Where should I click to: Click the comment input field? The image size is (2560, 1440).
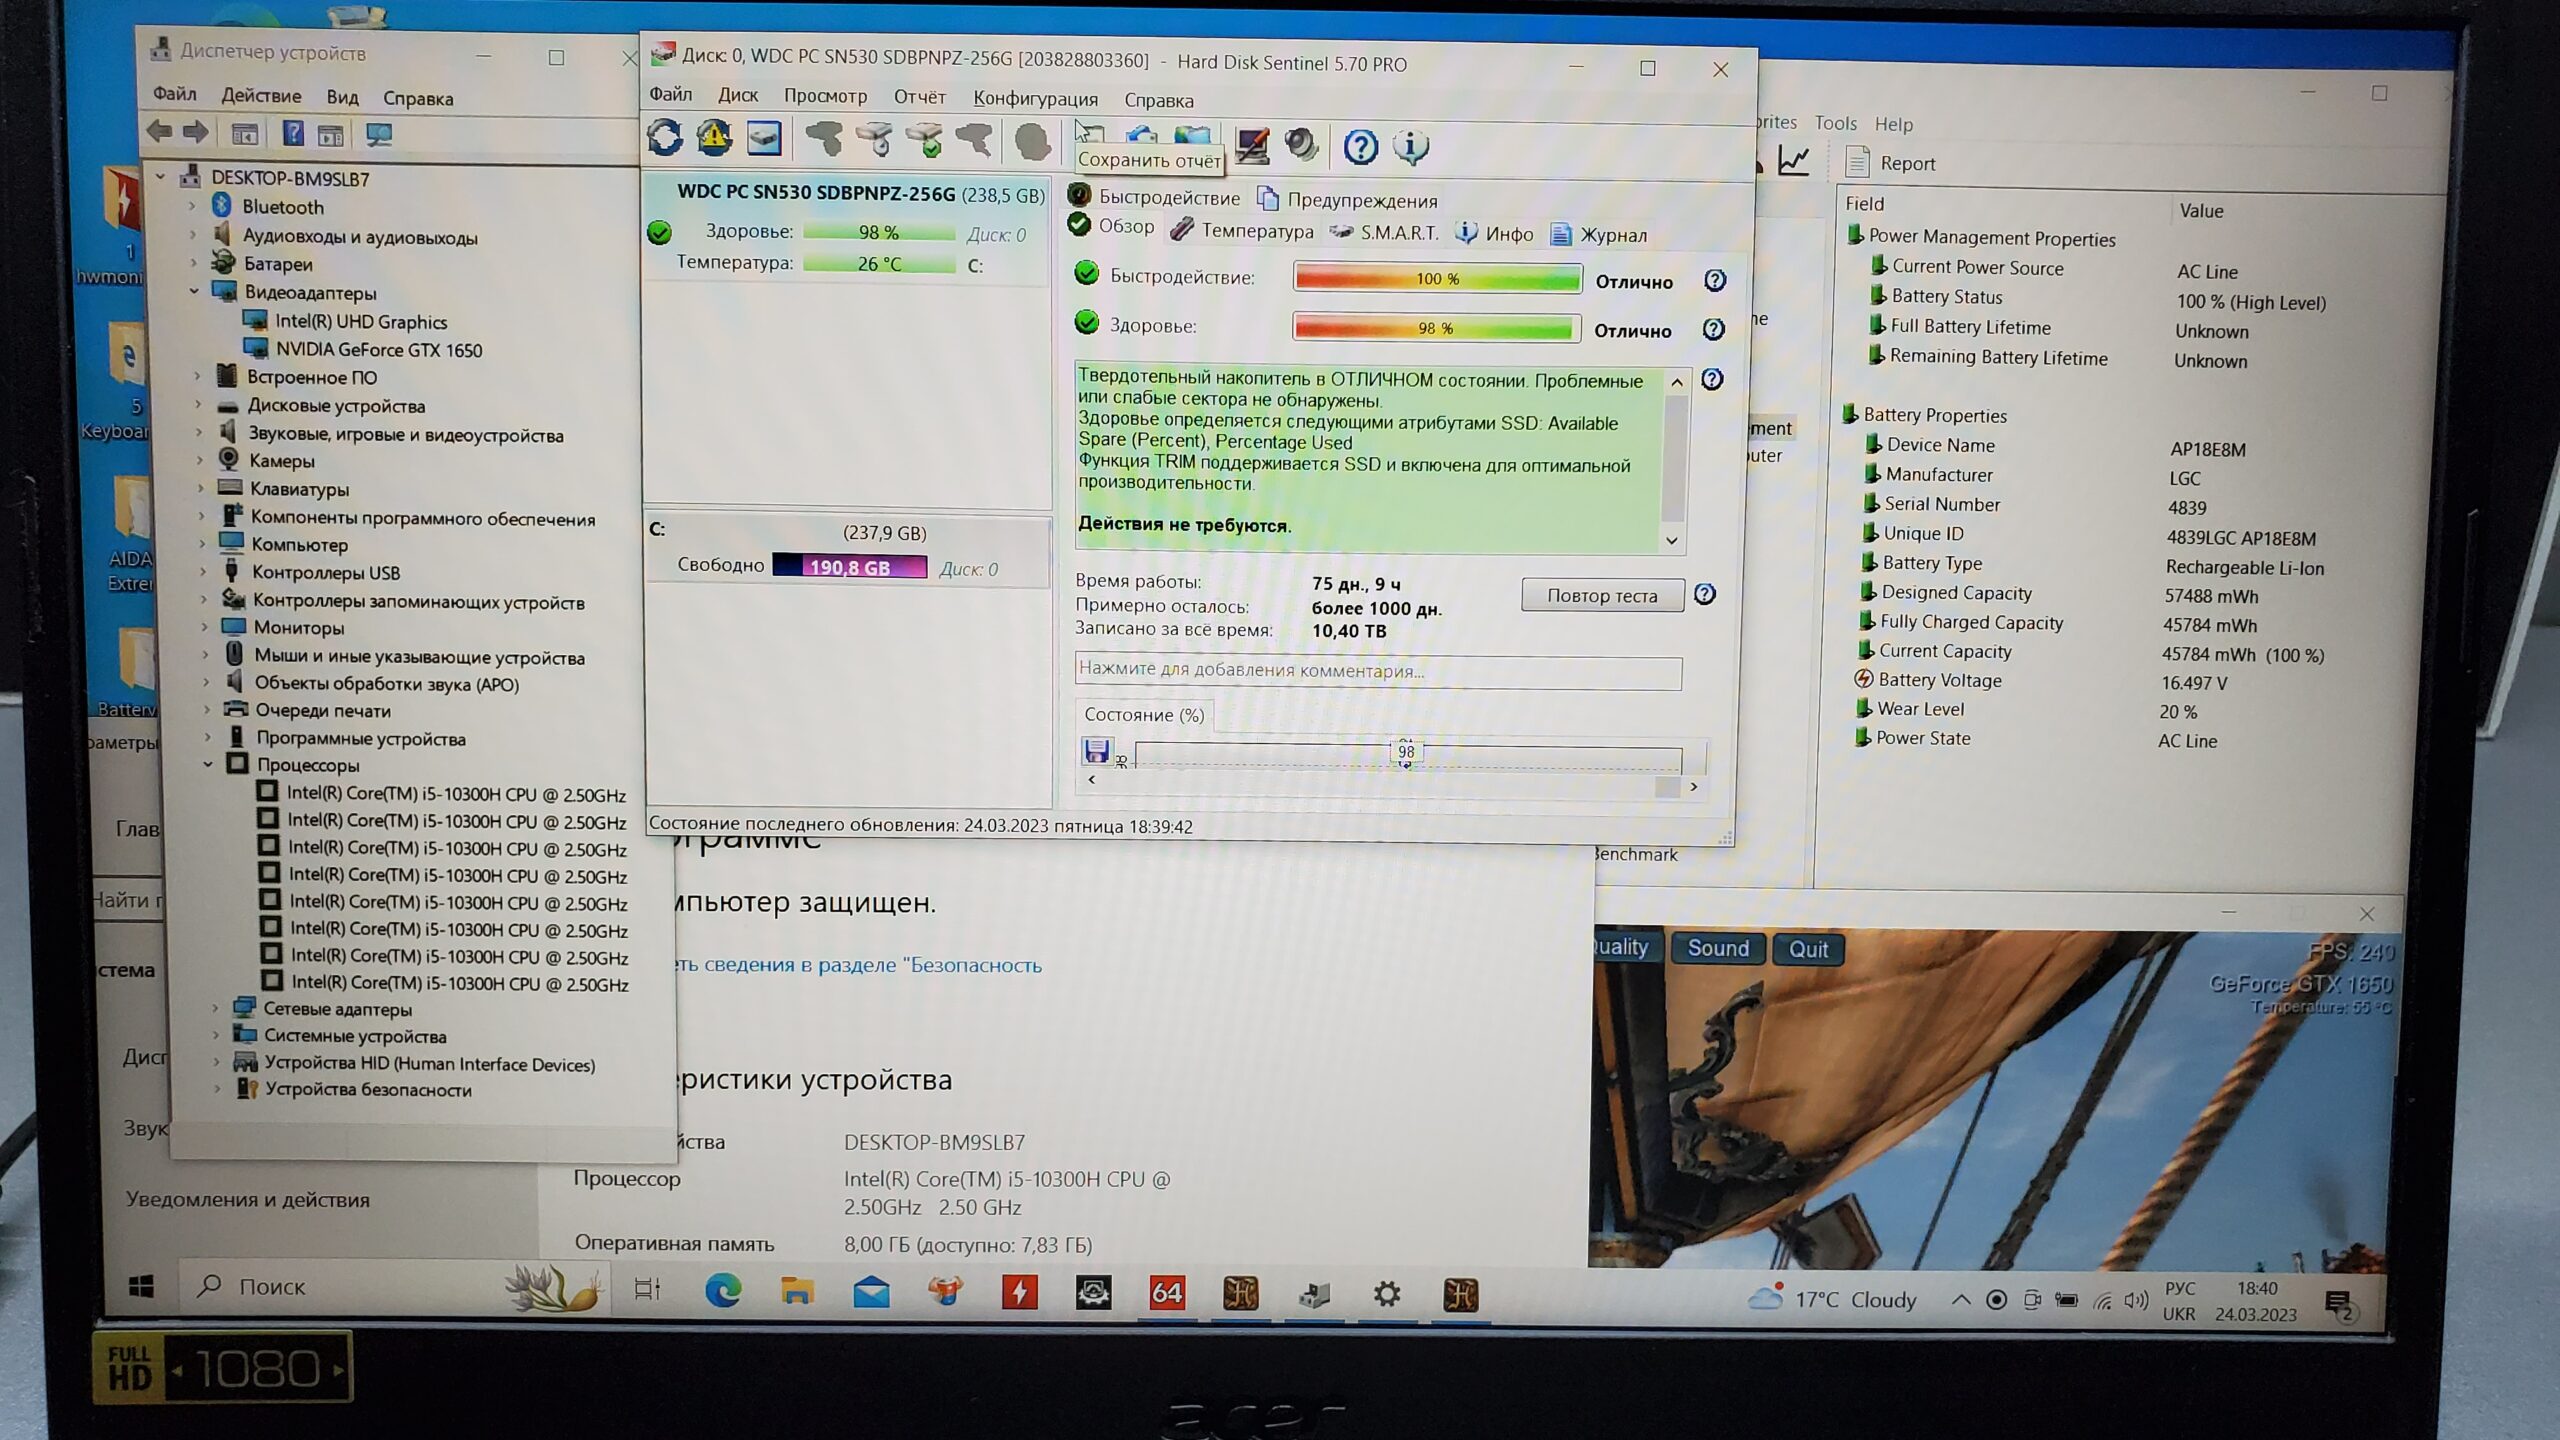[1377, 670]
